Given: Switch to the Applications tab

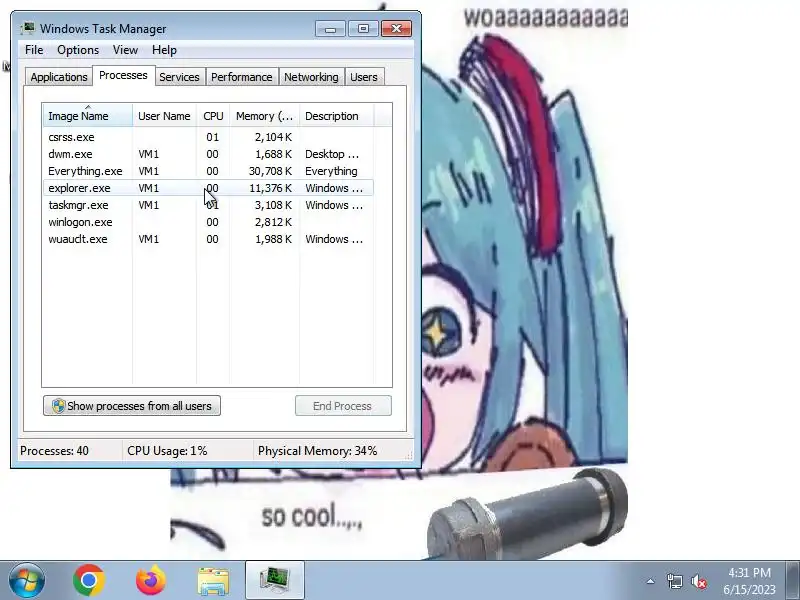Looking at the screenshot, I should tap(59, 77).
